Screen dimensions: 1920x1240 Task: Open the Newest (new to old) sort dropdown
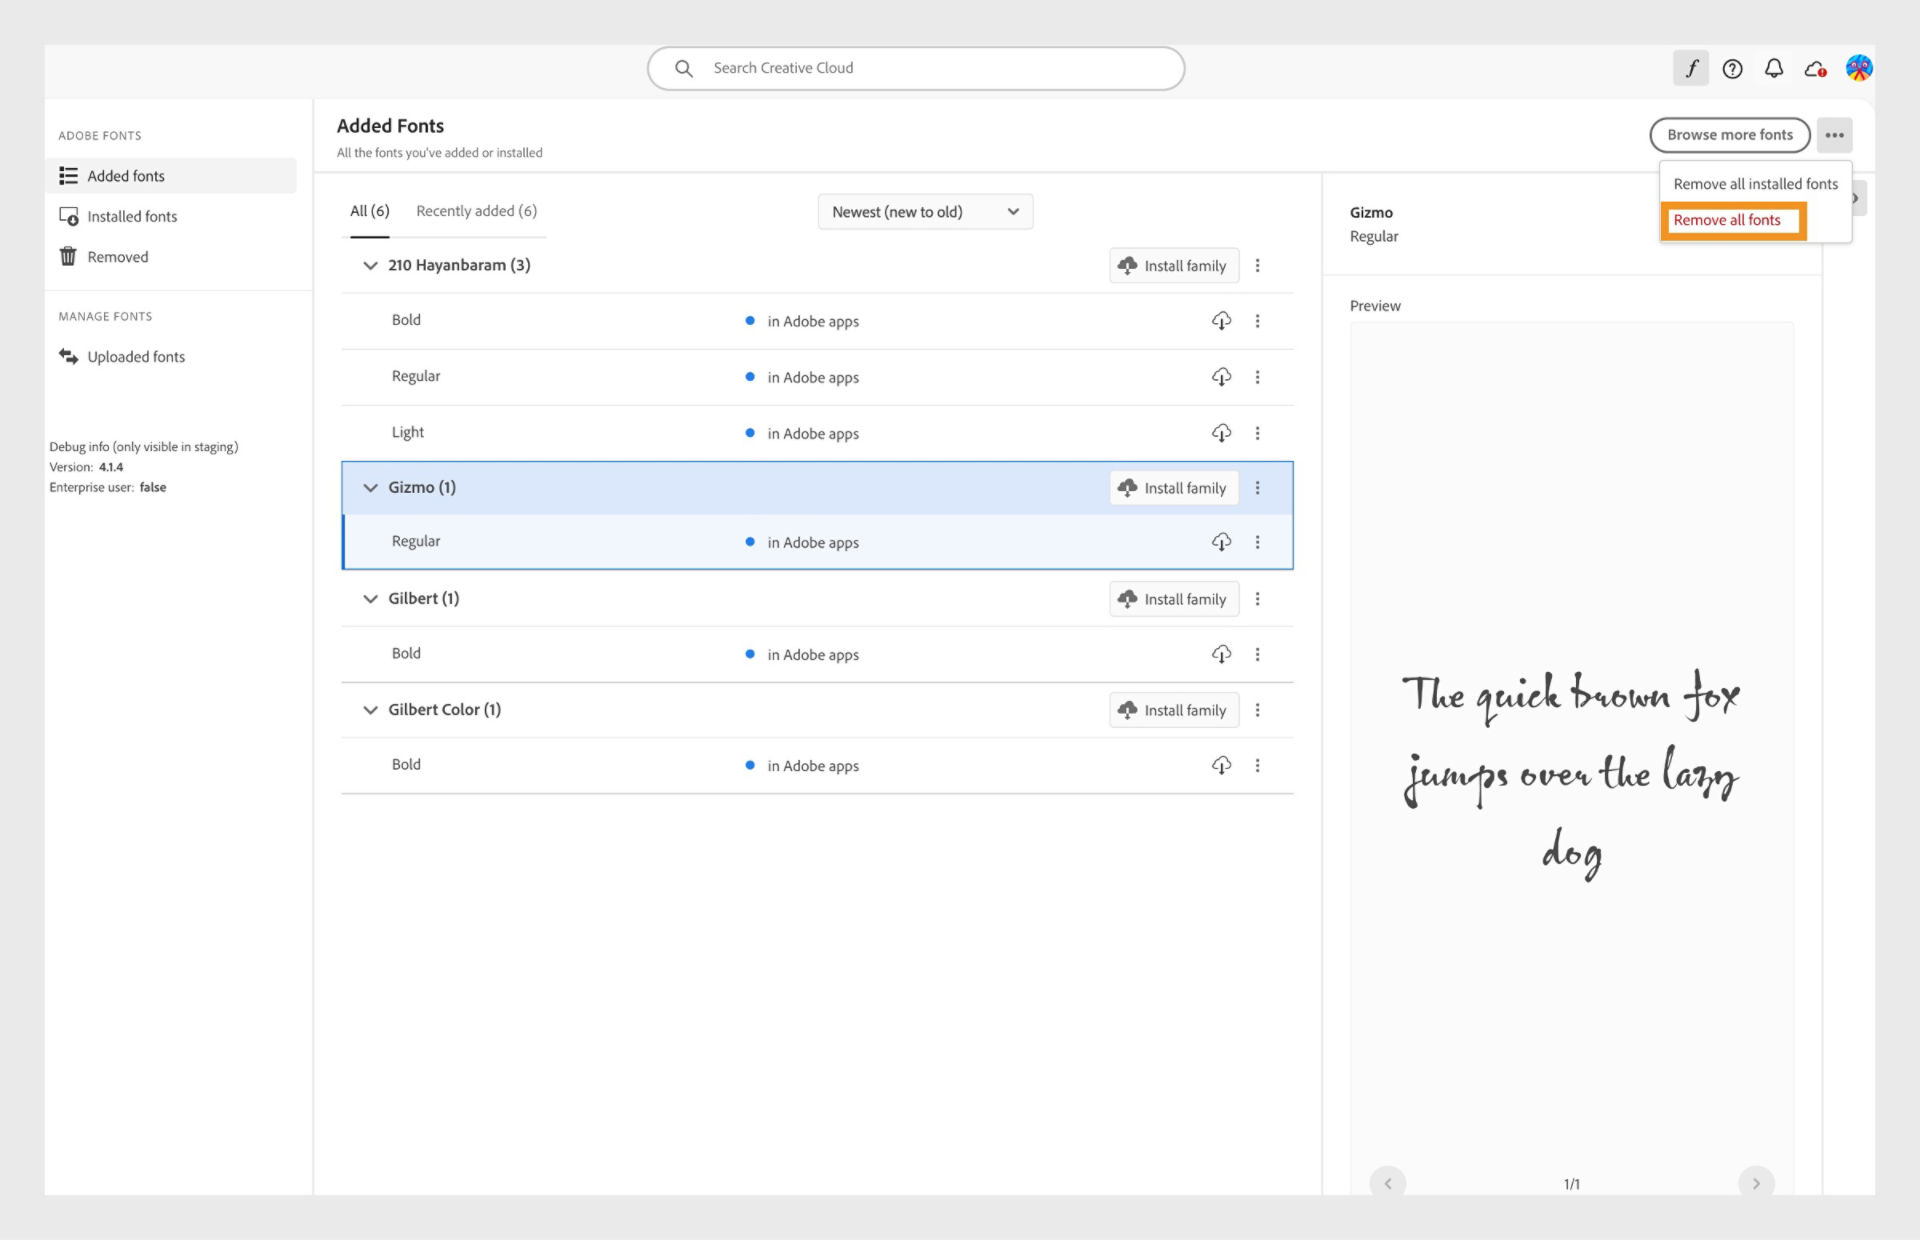tap(925, 211)
